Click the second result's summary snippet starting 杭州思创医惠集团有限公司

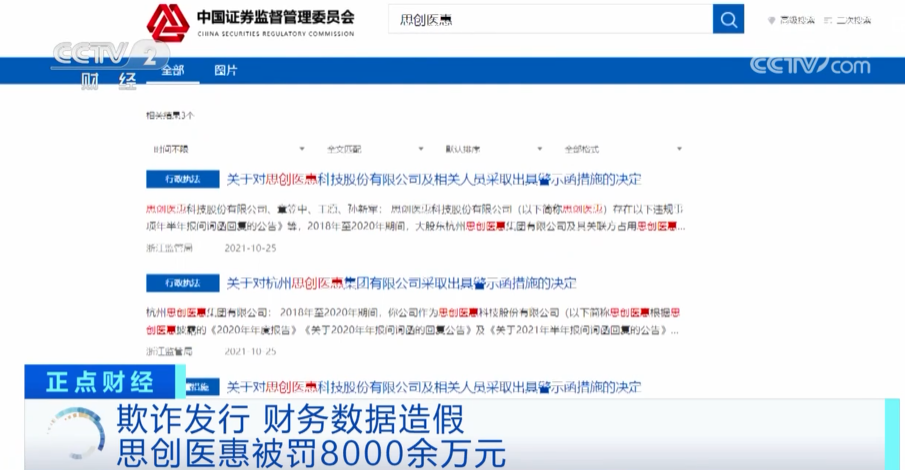click(413, 321)
